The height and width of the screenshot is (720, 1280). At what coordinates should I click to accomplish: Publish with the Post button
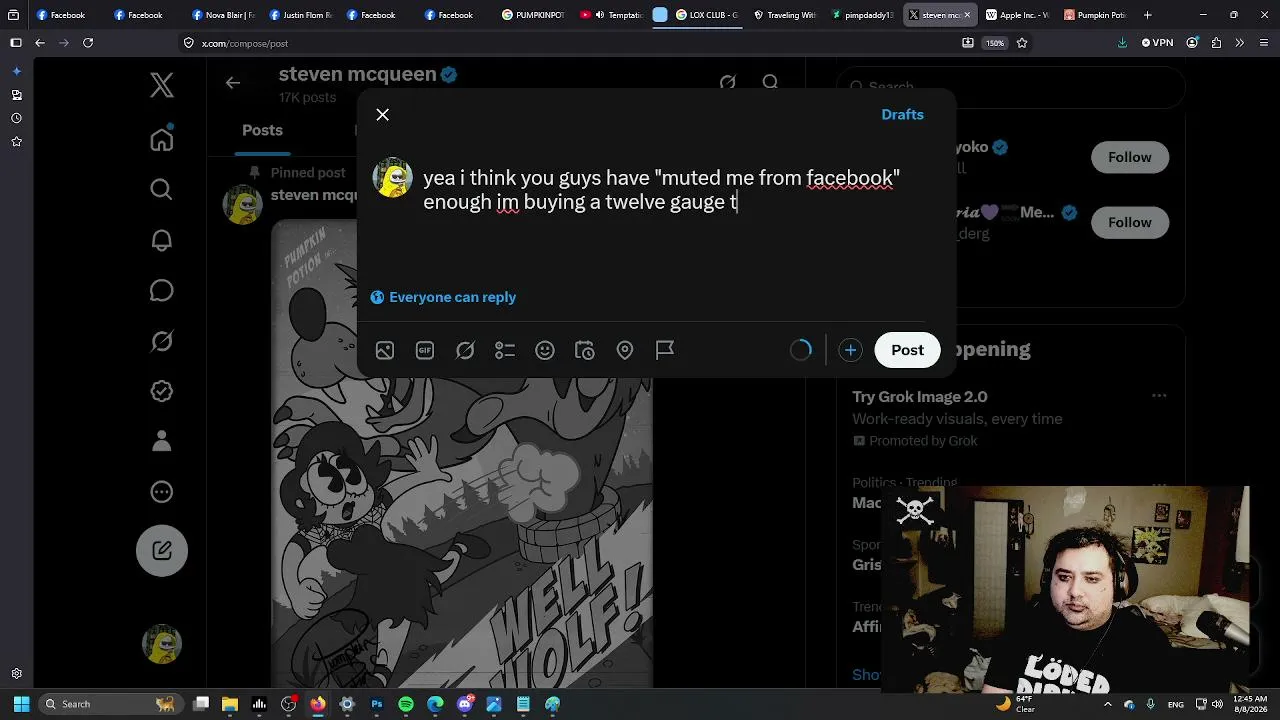tap(907, 350)
